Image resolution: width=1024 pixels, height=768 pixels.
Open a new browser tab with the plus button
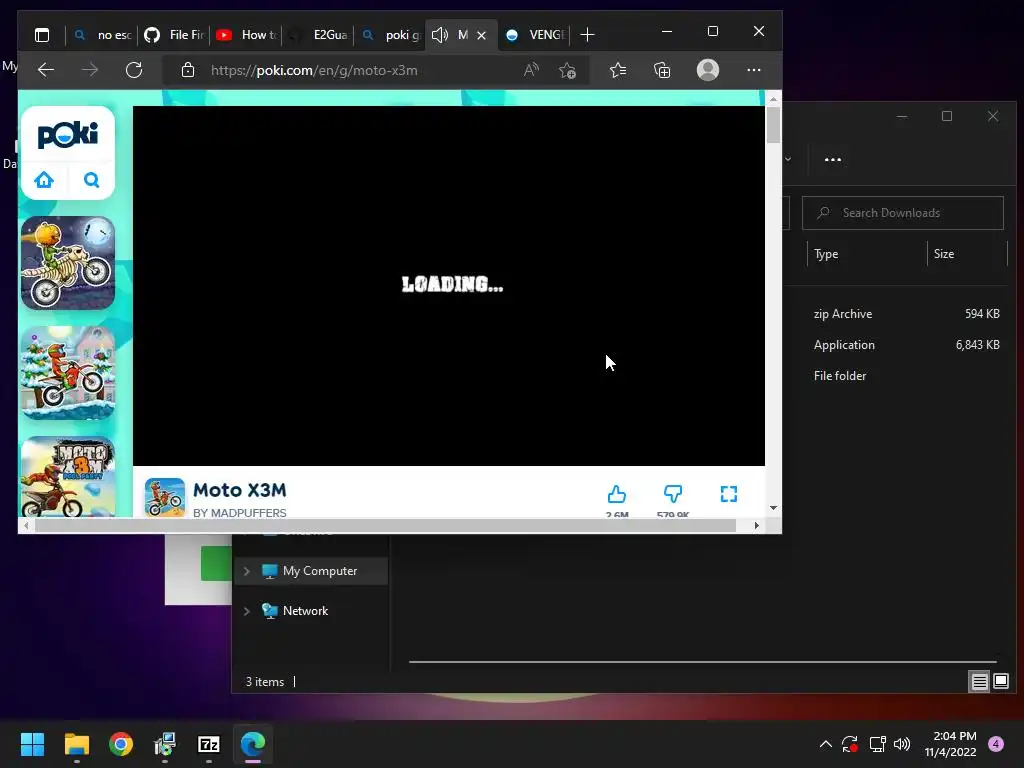pos(587,35)
